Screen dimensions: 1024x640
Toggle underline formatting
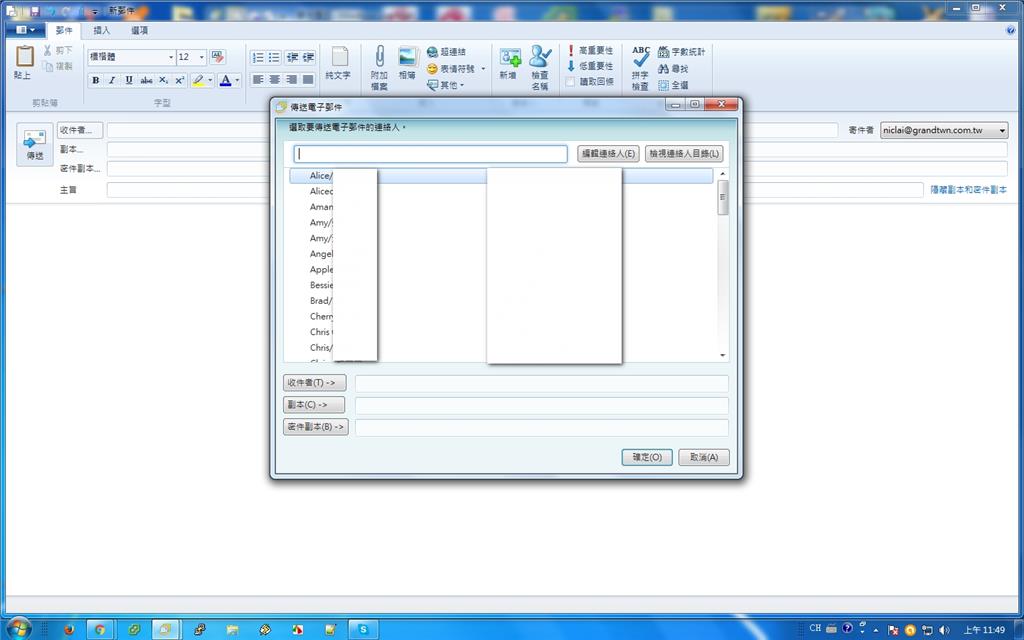(129, 80)
